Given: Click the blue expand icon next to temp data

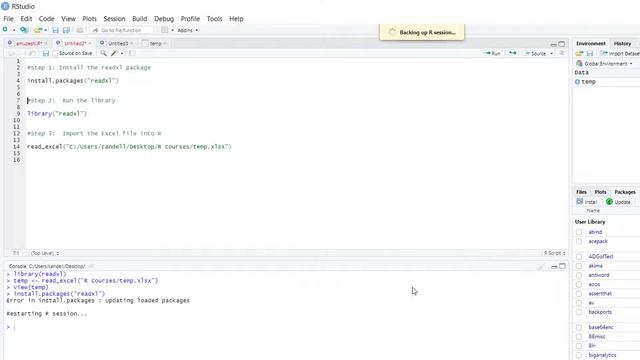Looking at the screenshot, I should [577, 82].
